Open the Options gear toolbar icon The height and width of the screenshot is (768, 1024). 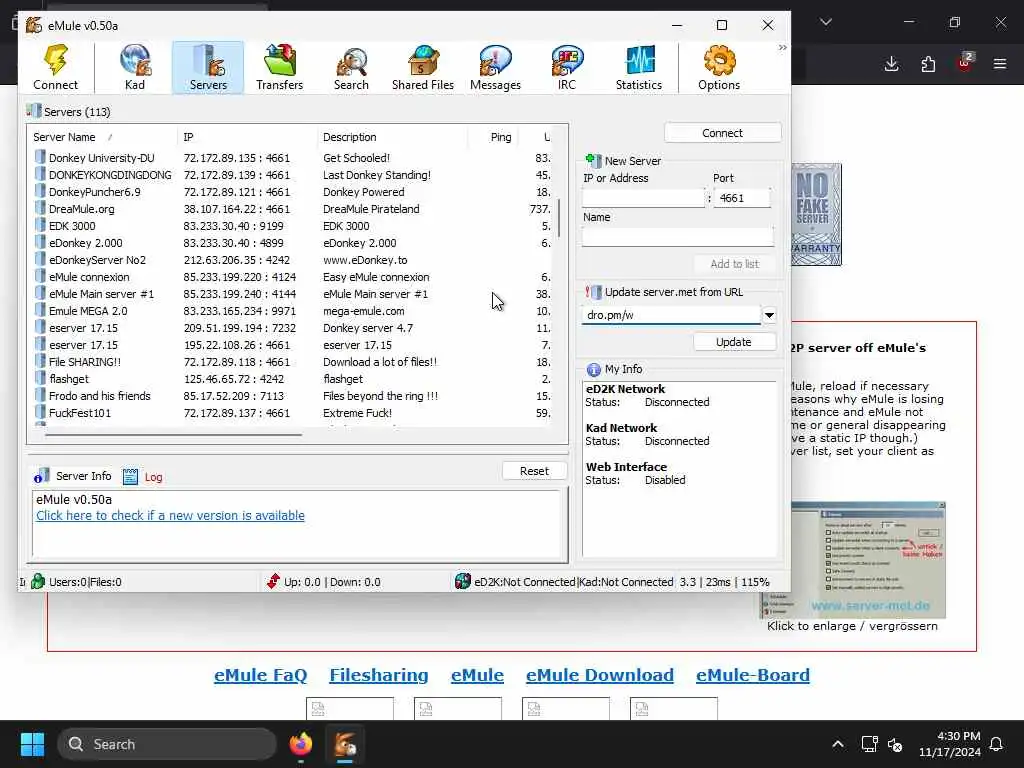point(719,68)
